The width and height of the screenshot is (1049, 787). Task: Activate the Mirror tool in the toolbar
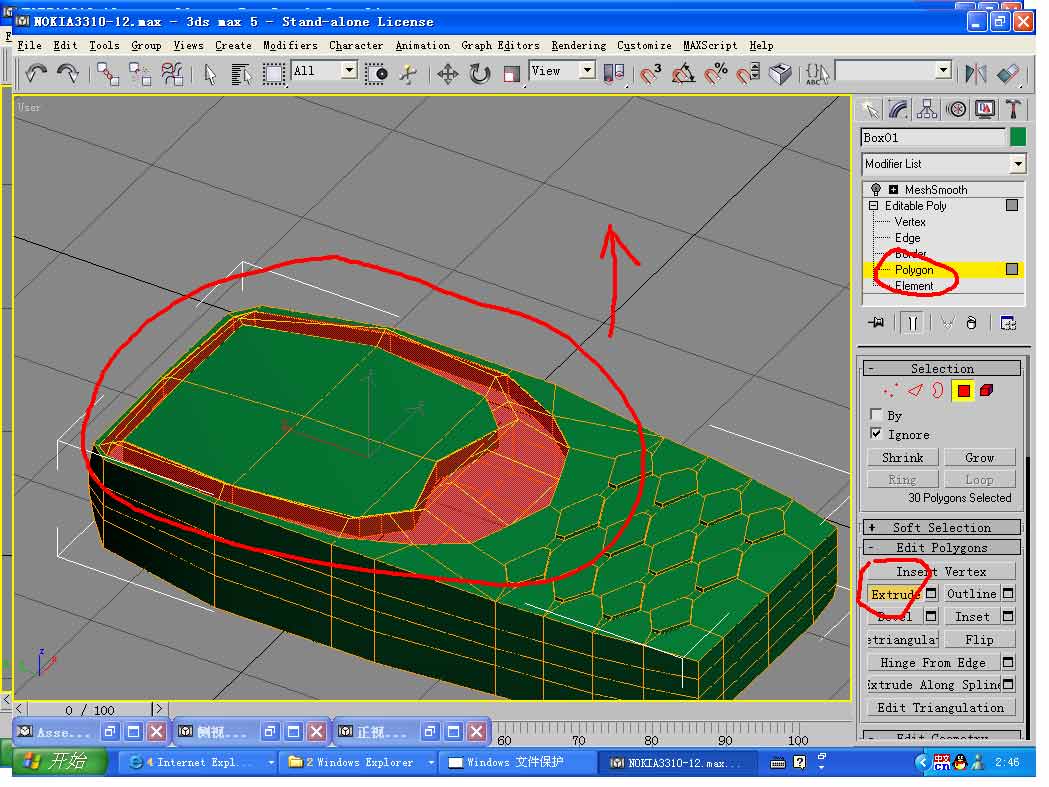pos(976,73)
